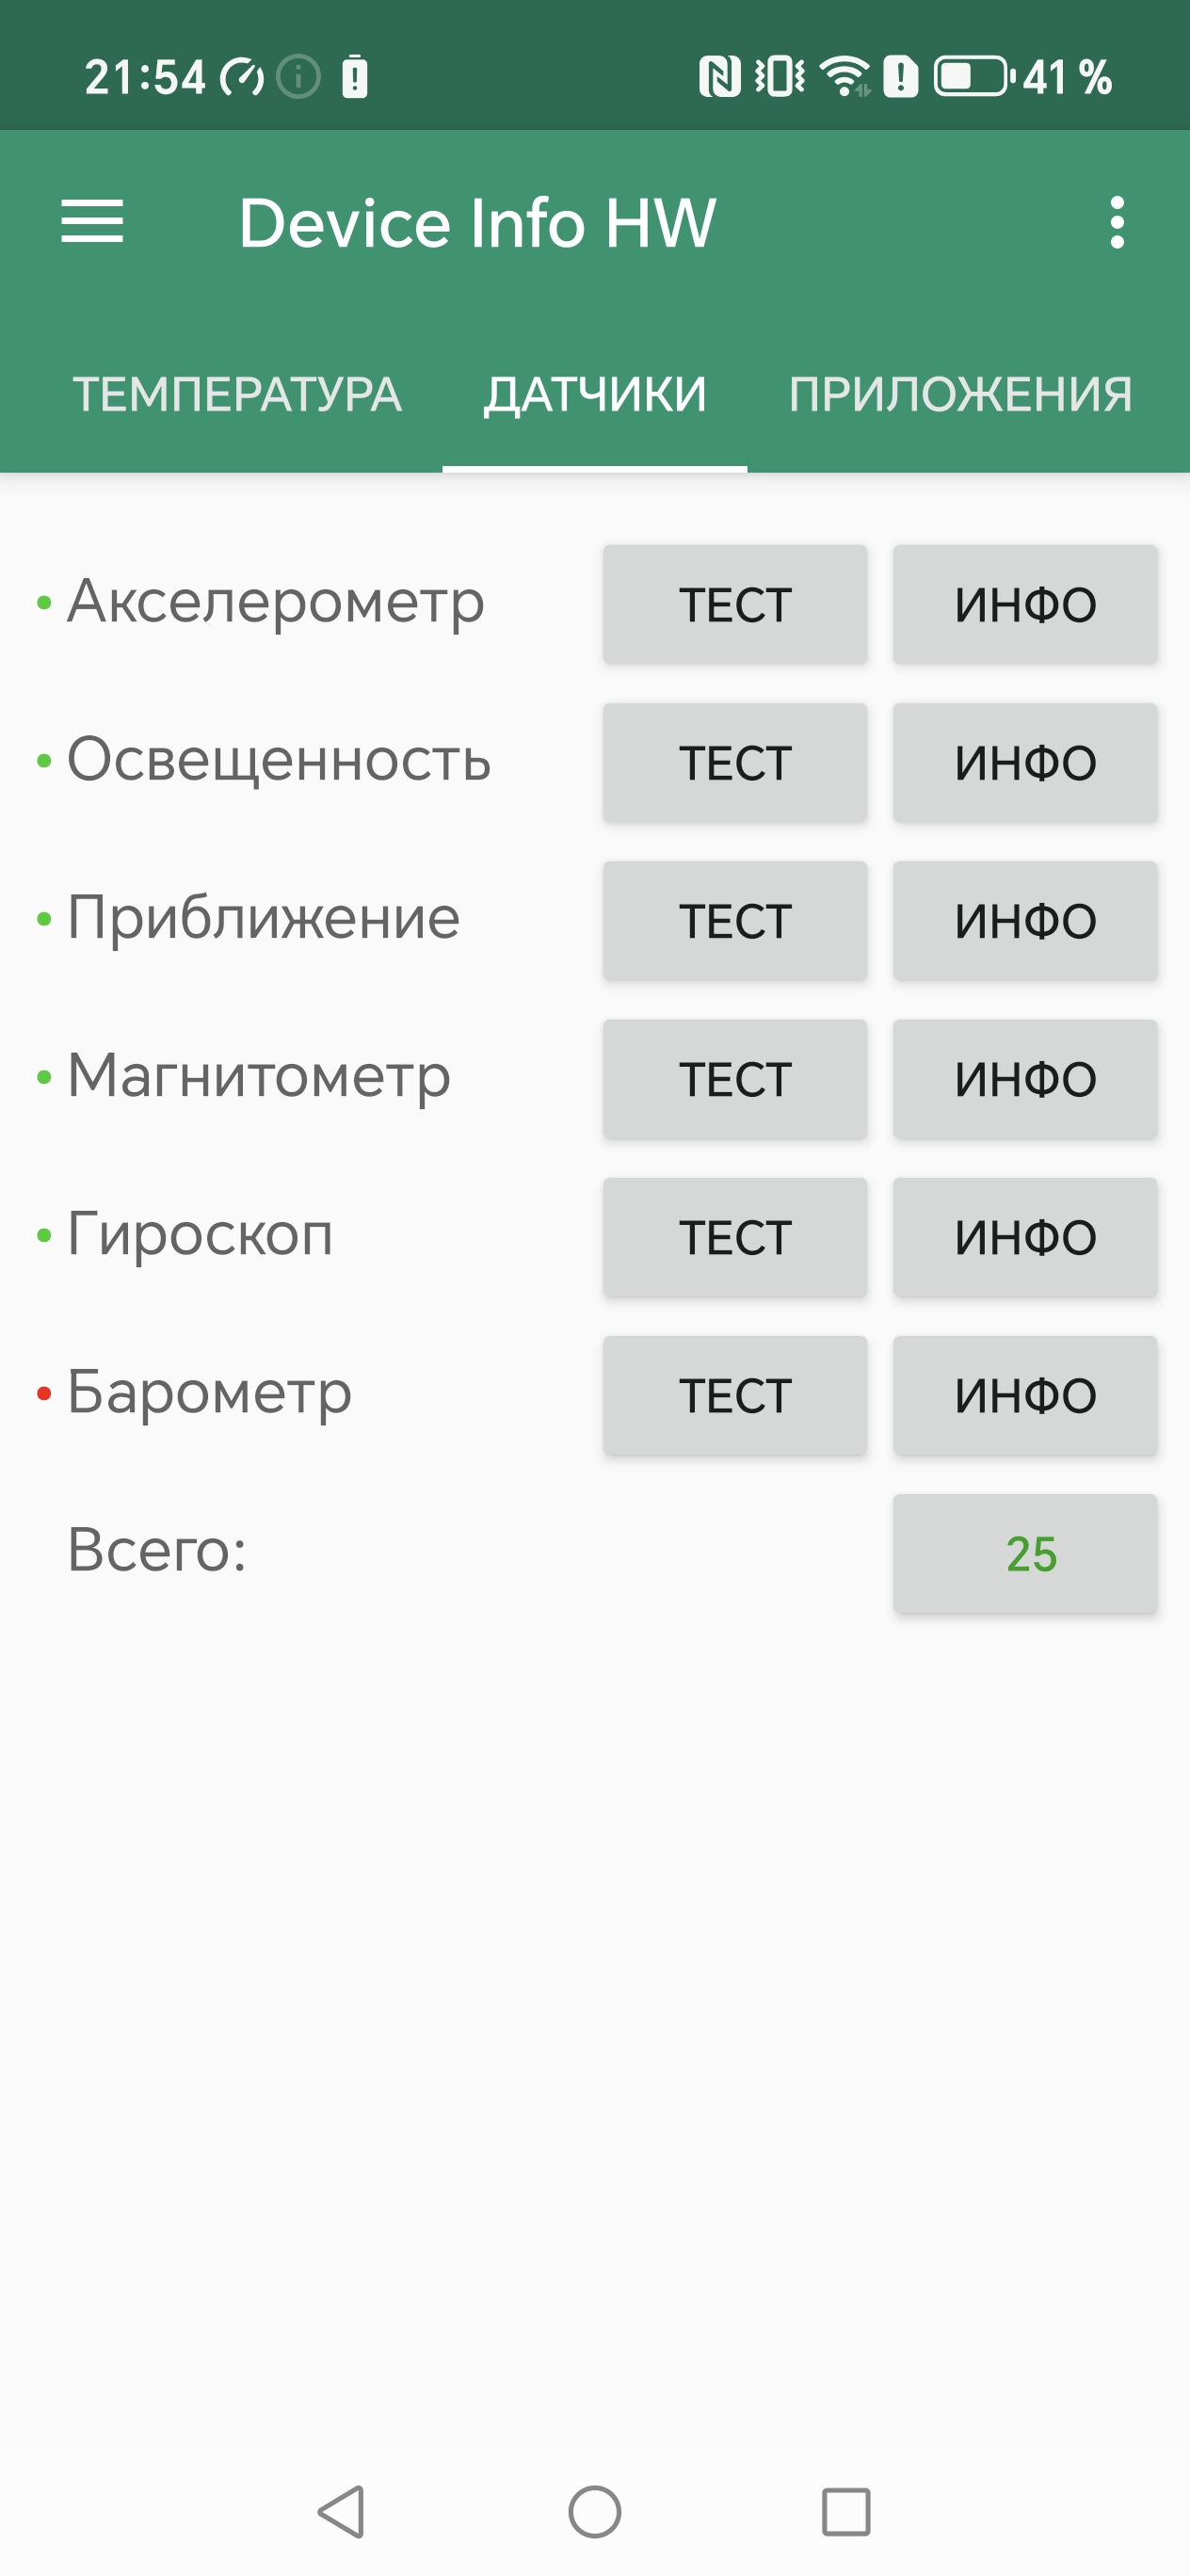Tap the NFC status bar icon

click(x=719, y=77)
